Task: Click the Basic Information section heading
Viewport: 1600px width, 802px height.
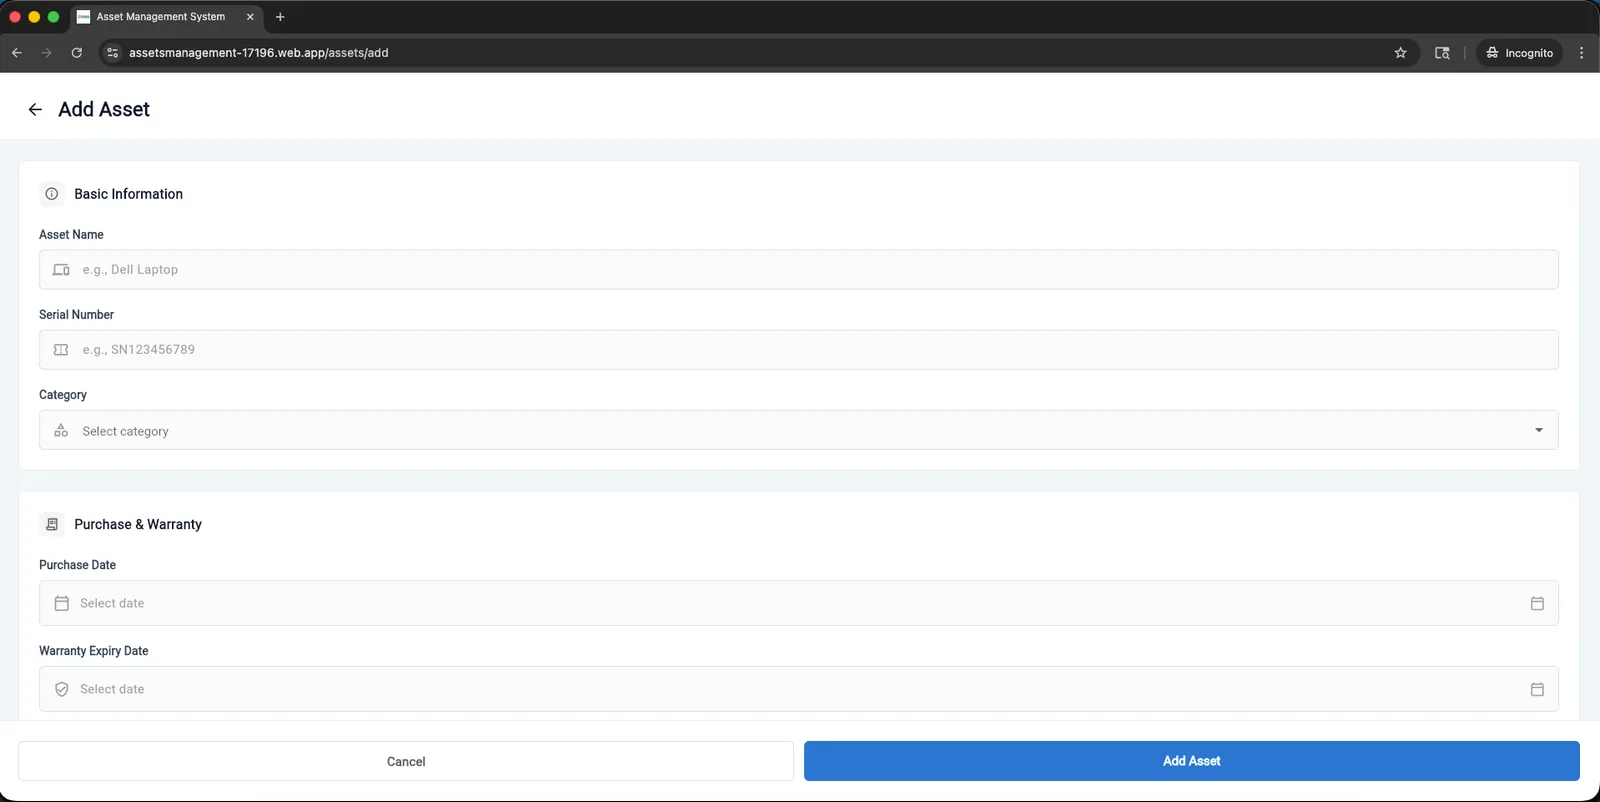Action: point(128,194)
